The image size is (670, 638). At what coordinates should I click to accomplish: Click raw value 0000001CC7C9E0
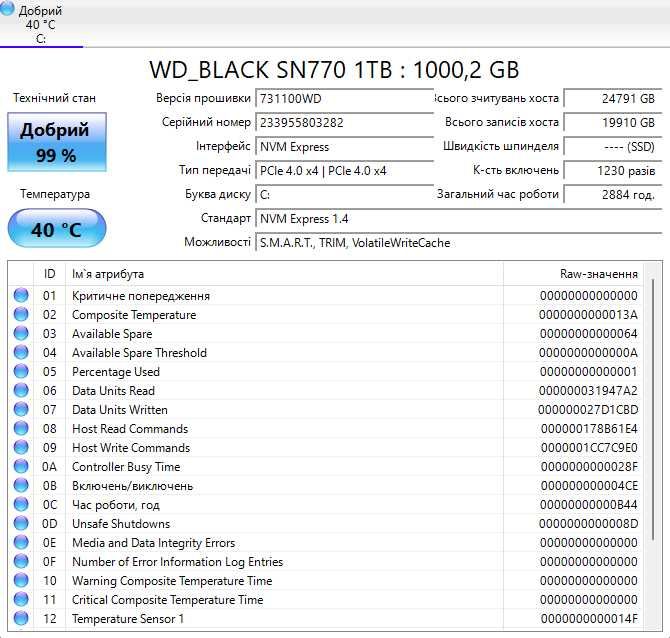click(x=589, y=448)
